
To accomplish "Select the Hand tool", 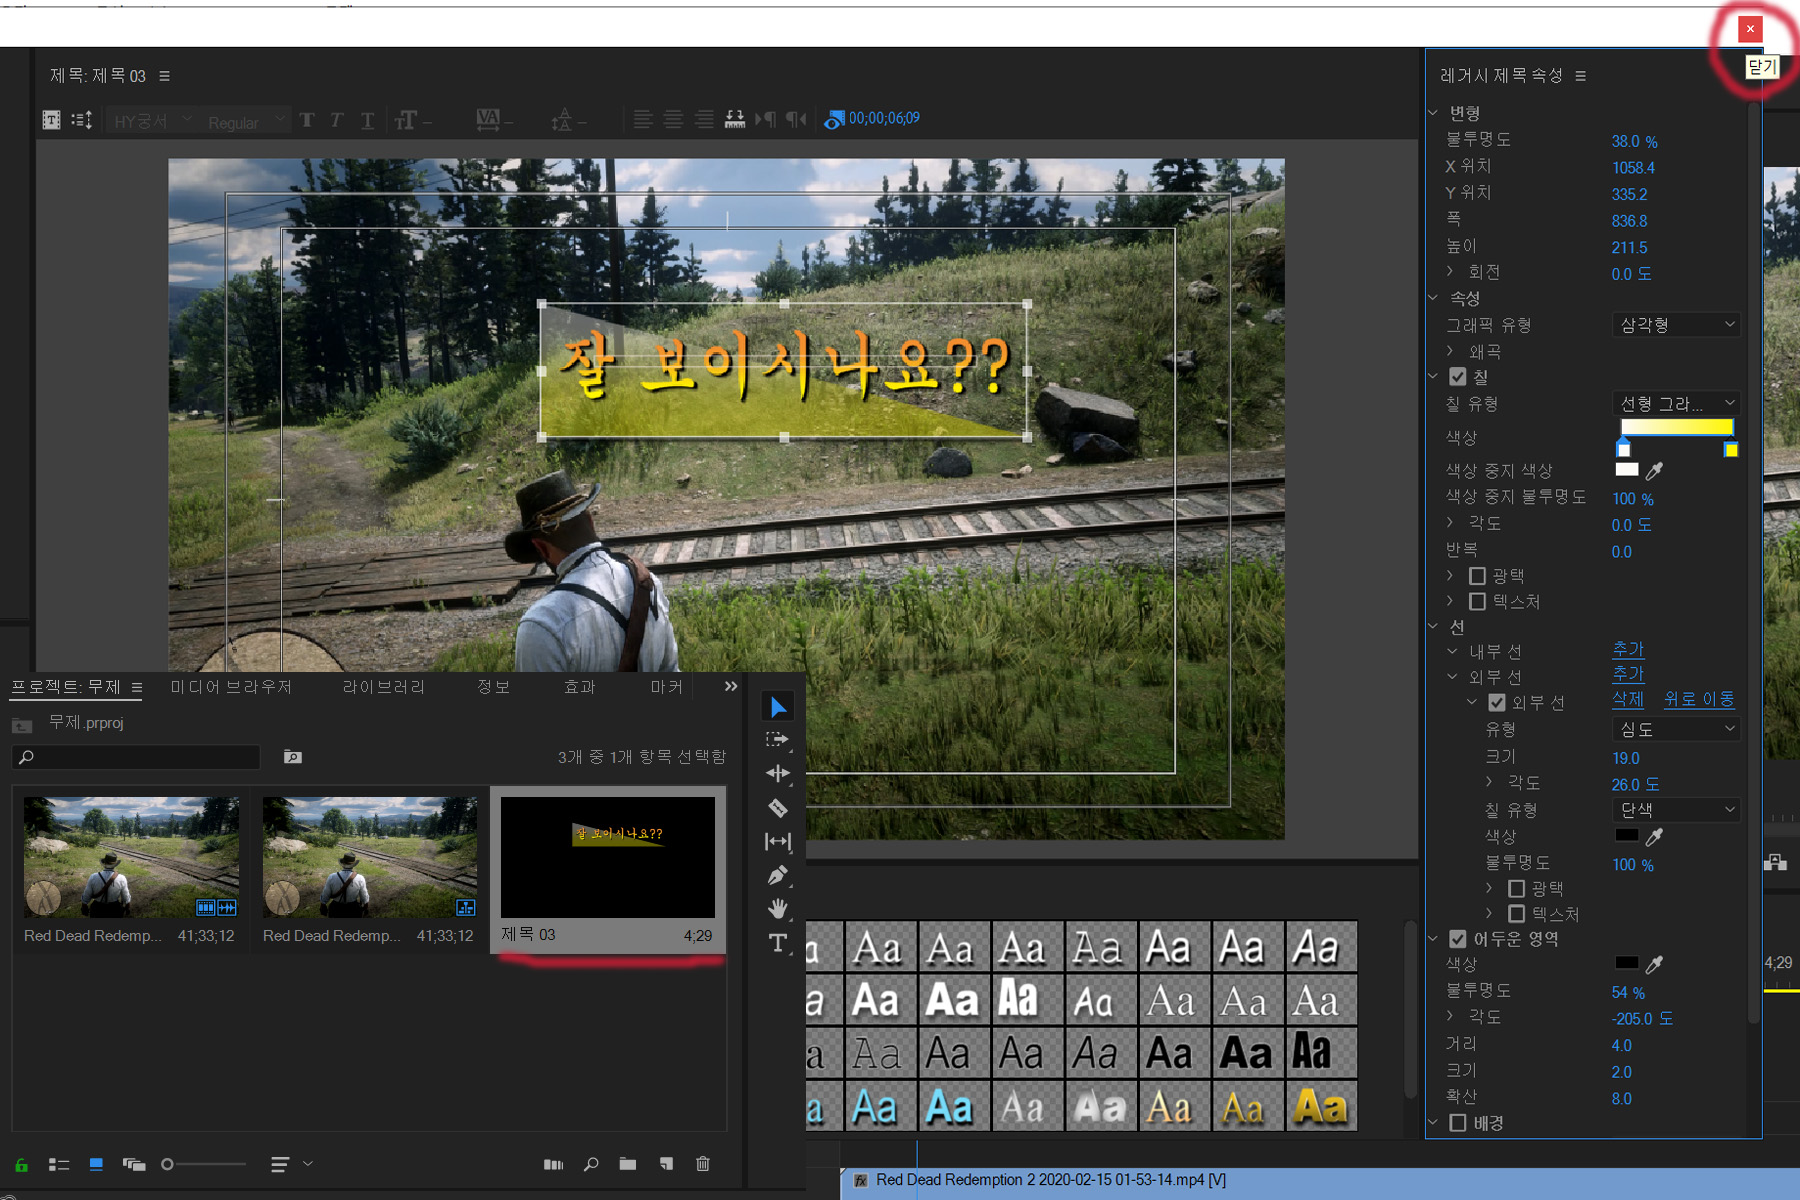I will (x=777, y=908).
